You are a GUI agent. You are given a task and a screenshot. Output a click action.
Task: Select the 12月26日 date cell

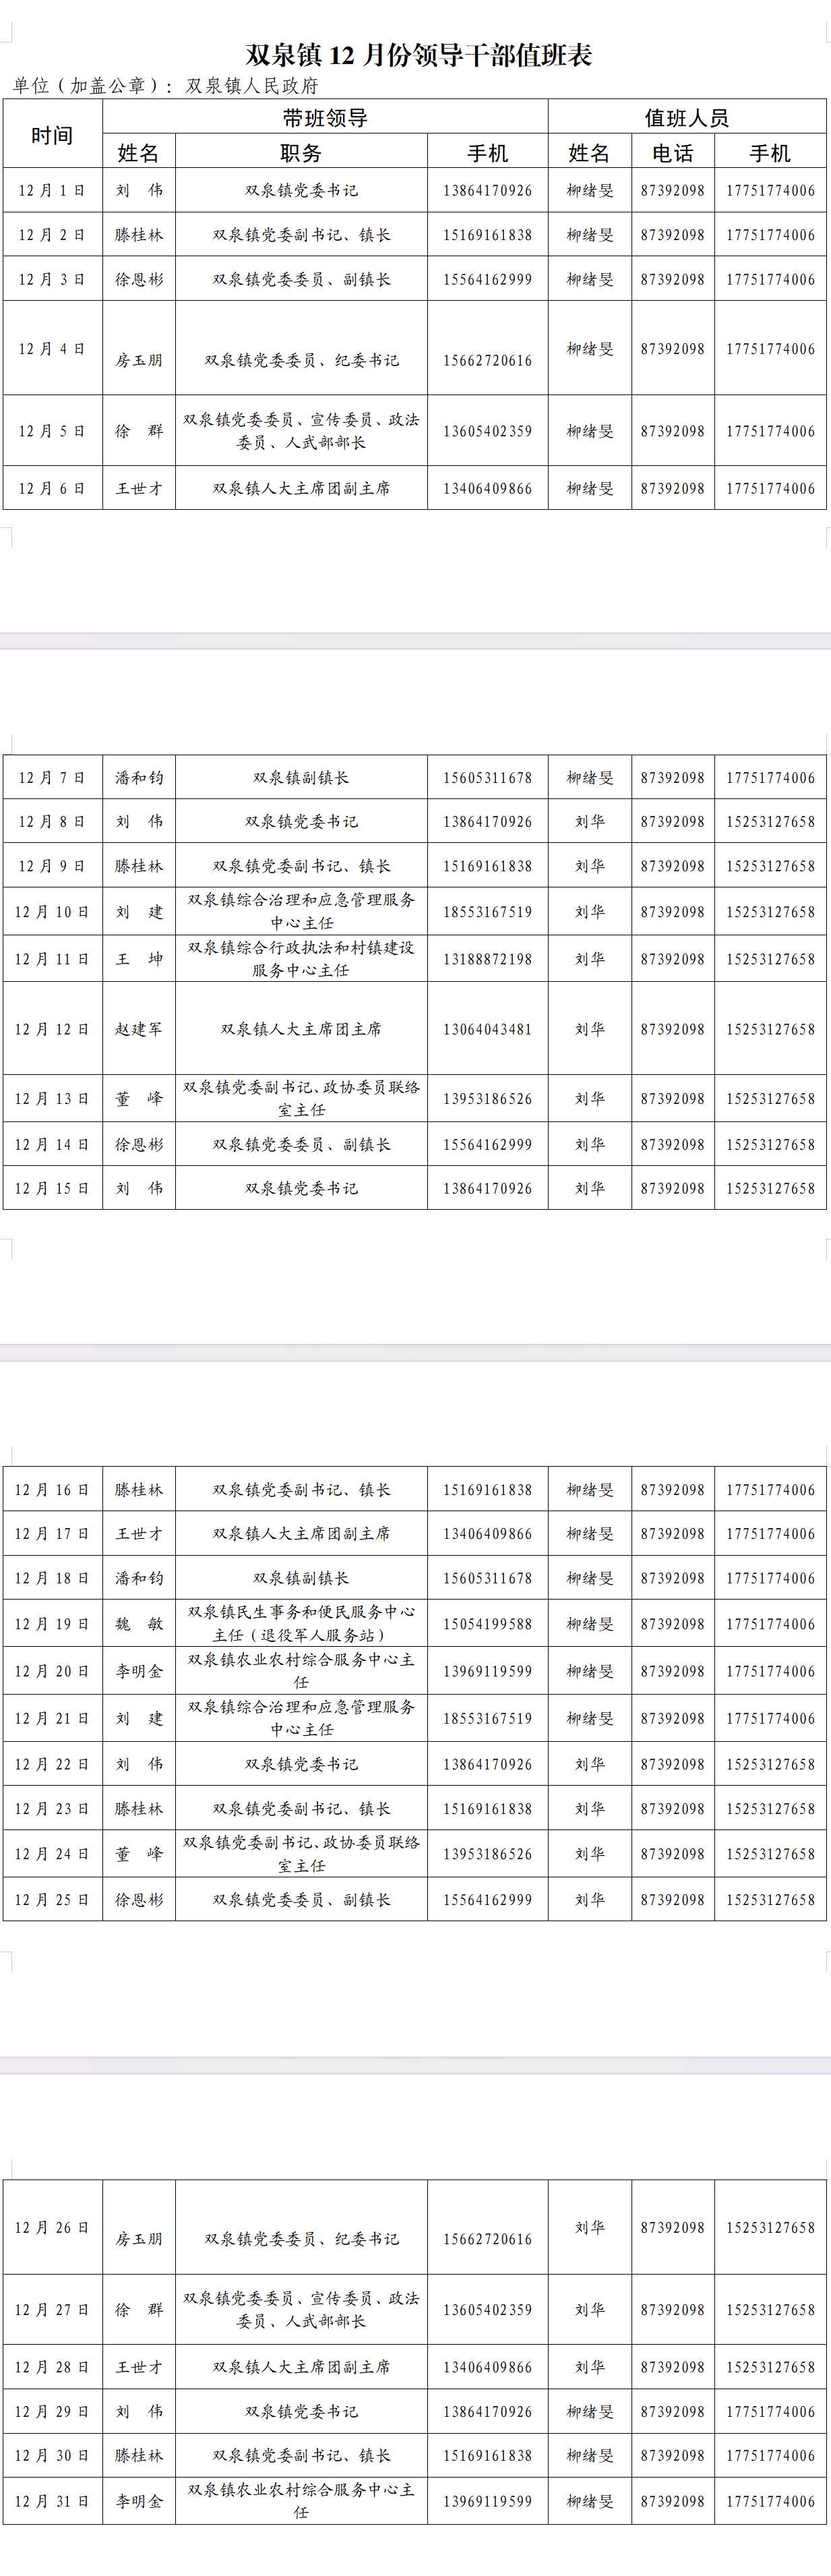(52, 2227)
